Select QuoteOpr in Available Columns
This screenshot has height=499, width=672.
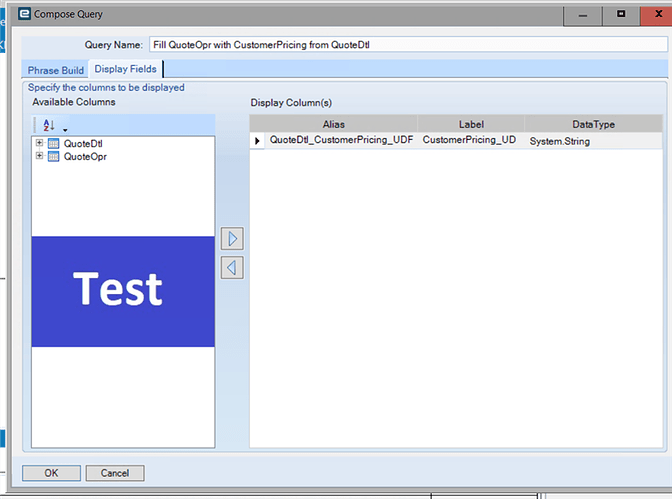point(85,157)
